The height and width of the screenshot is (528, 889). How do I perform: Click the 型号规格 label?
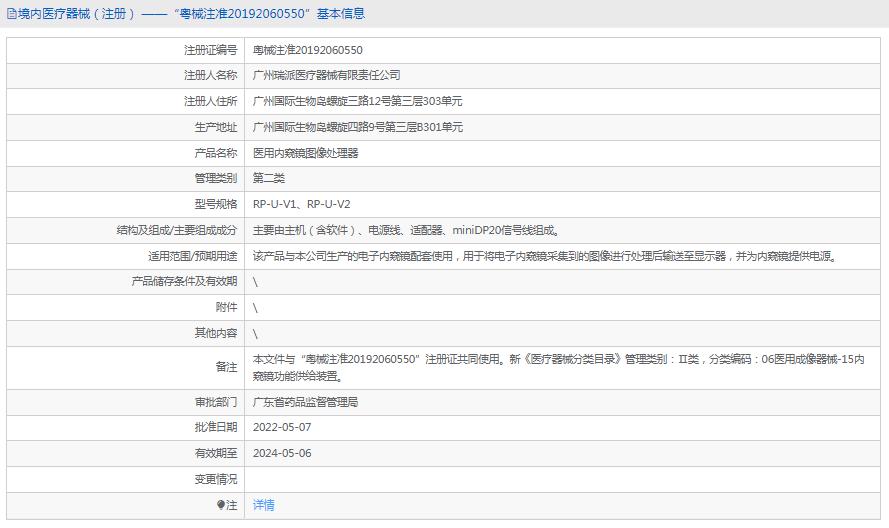216,204
